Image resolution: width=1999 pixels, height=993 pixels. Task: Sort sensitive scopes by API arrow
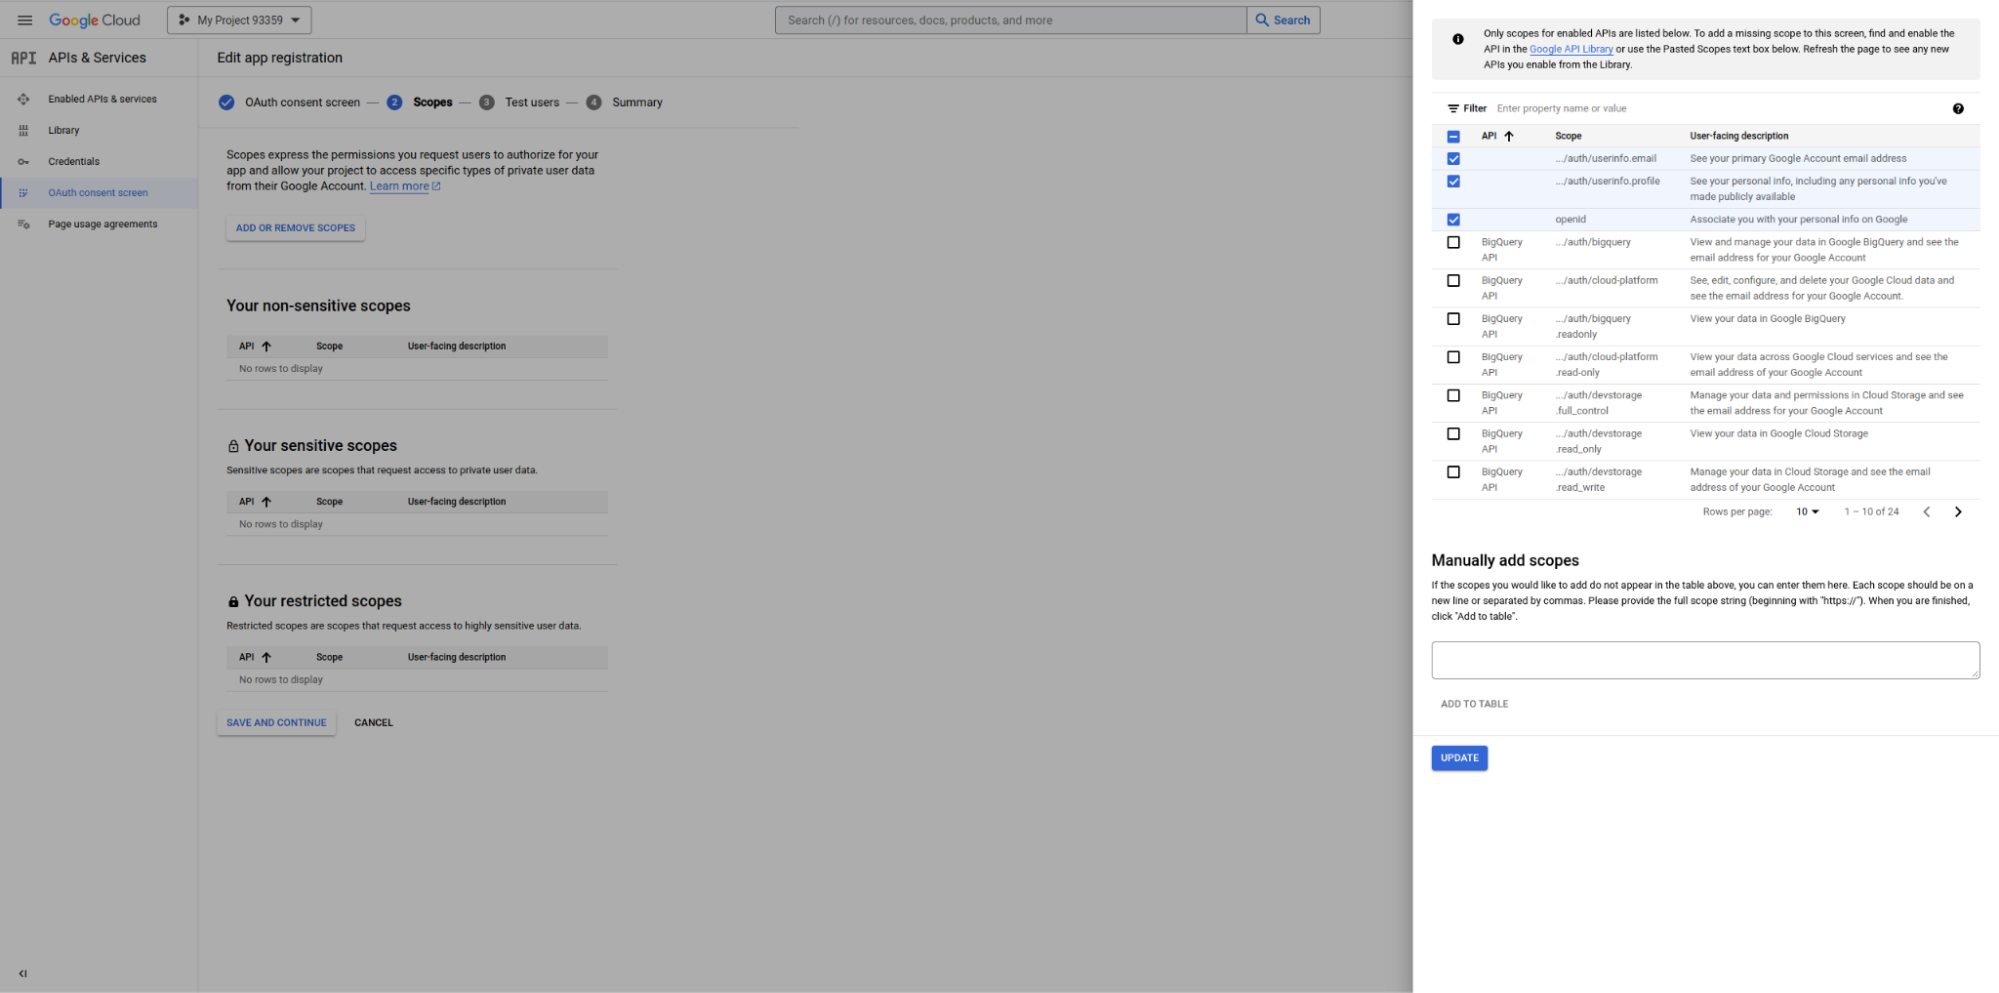(266, 502)
